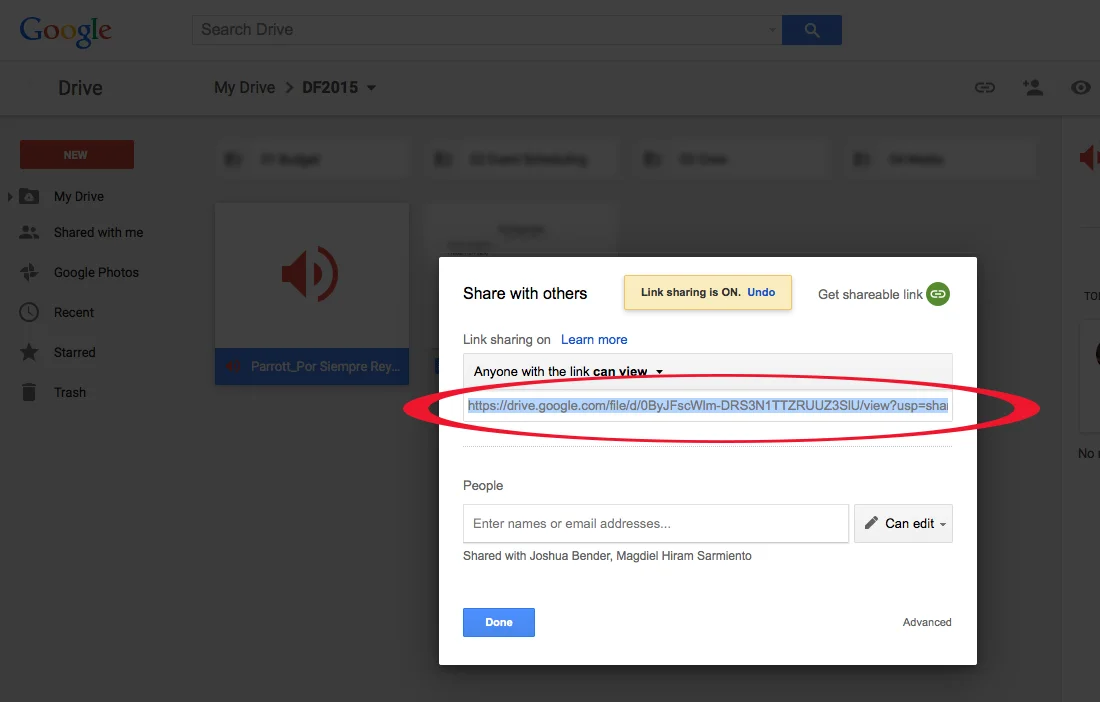1100x702 pixels.
Task: Click the red NEW button
Action: coord(76,154)
